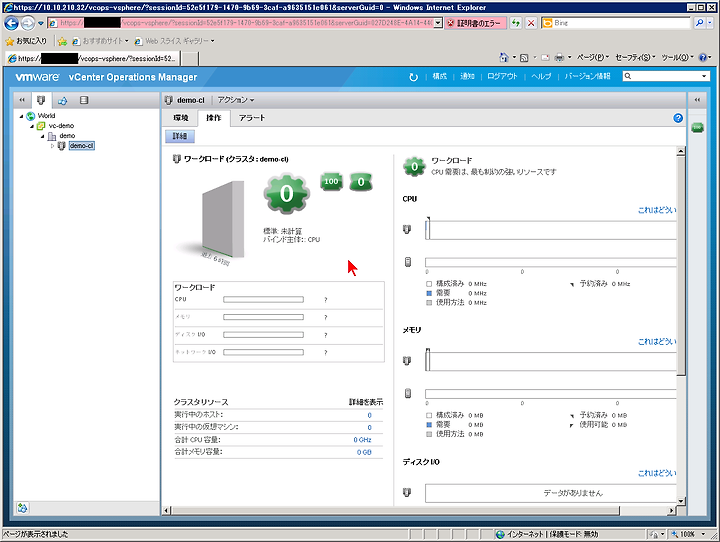720x542 pixels.
Task: Open the ツール(O) menu
Action: (677, 57)
